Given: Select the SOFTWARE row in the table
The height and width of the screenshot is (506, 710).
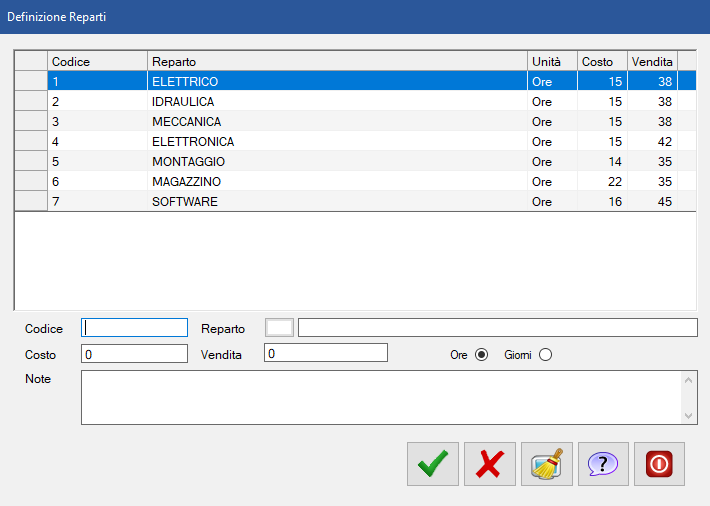Looking at the screenshot, I should coord(337,202).
